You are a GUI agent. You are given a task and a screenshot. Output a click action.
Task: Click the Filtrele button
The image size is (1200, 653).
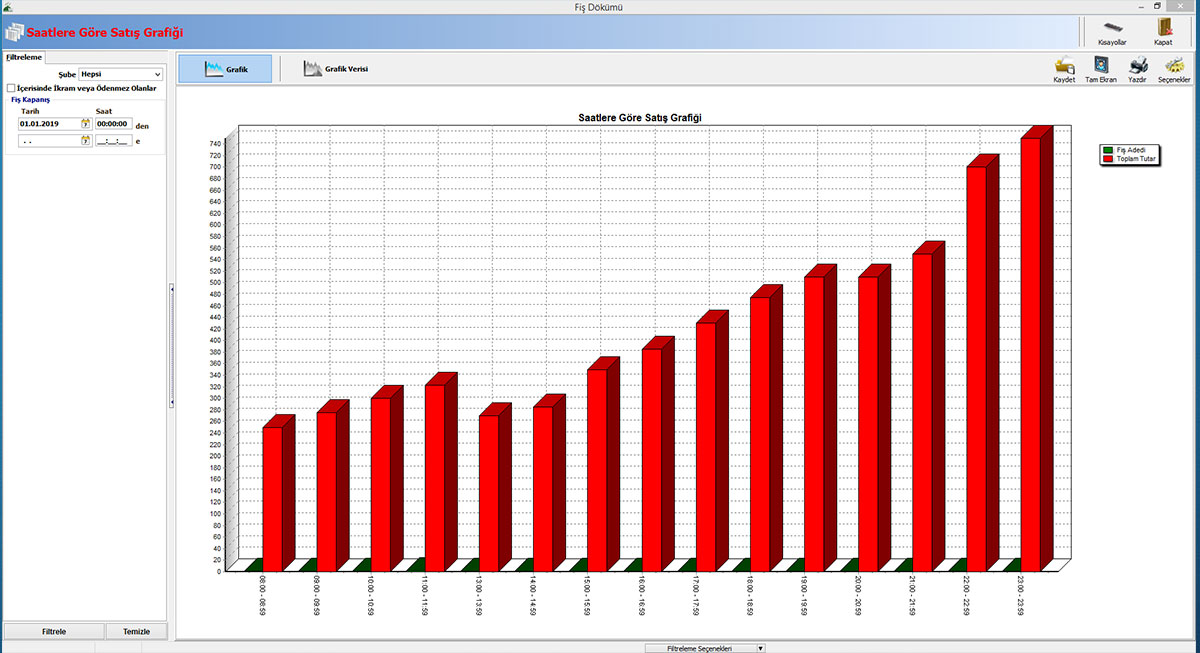coord(54,631)
